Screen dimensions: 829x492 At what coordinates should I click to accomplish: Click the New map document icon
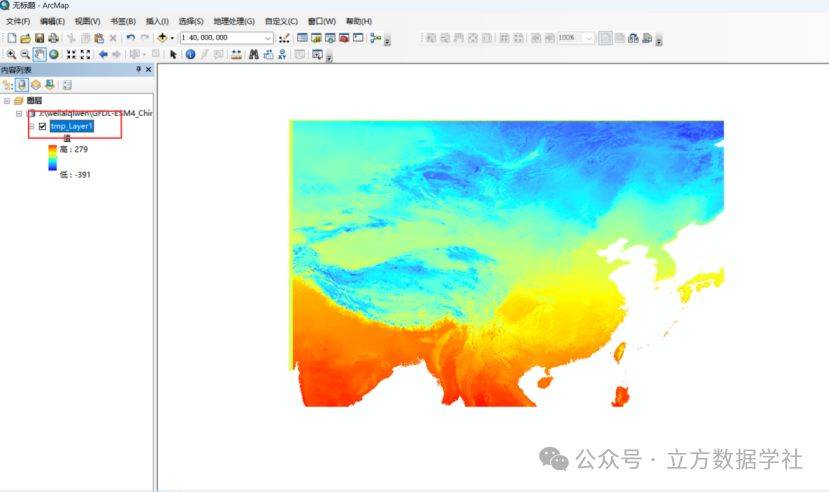click(12, 38)
